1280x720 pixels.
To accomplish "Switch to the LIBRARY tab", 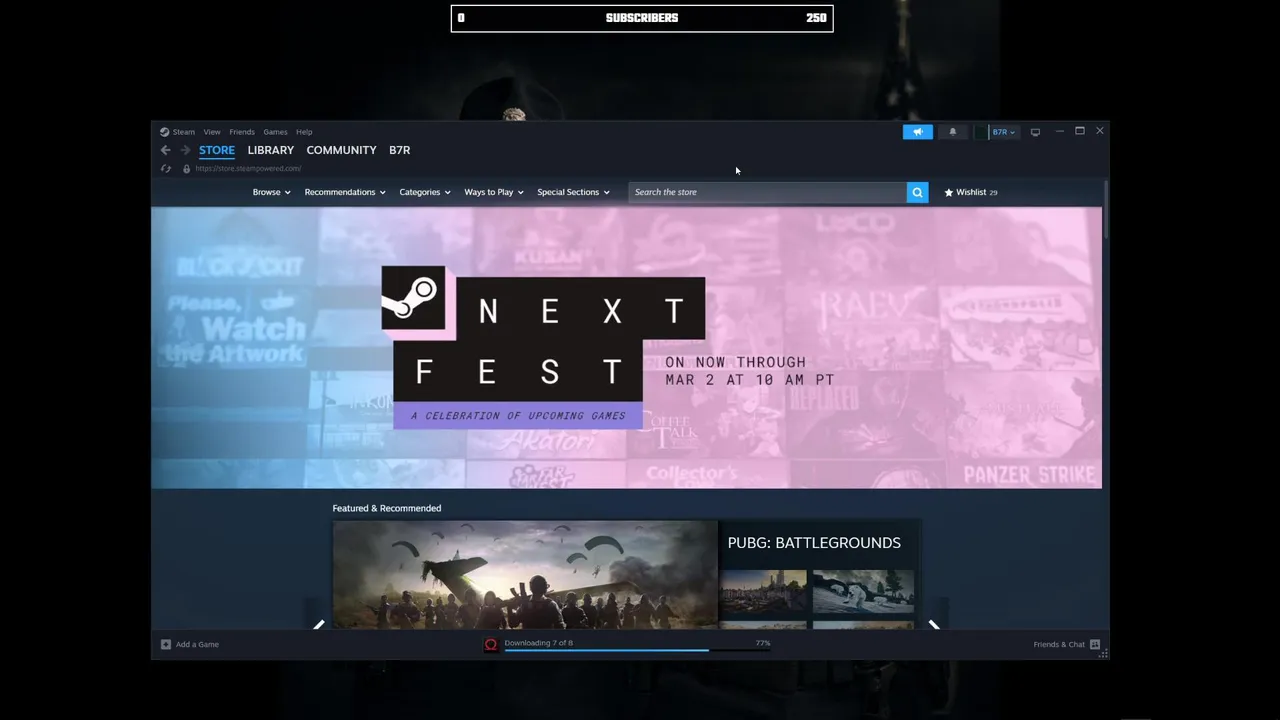I will (x=271, y=150).
